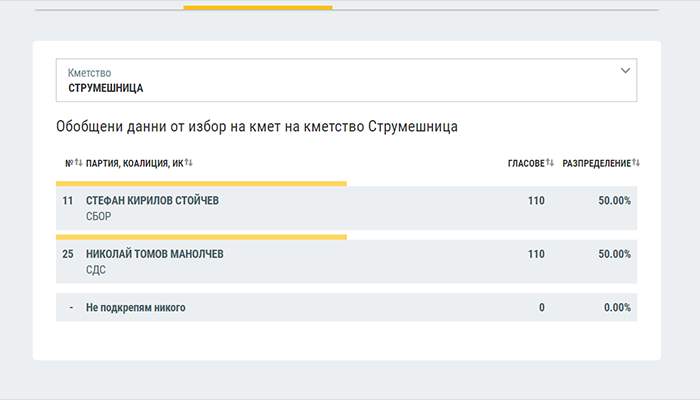Click the 0.00% share for Не подкрепям никого
This screenshot has width=700, height=400.
[617, 308]
